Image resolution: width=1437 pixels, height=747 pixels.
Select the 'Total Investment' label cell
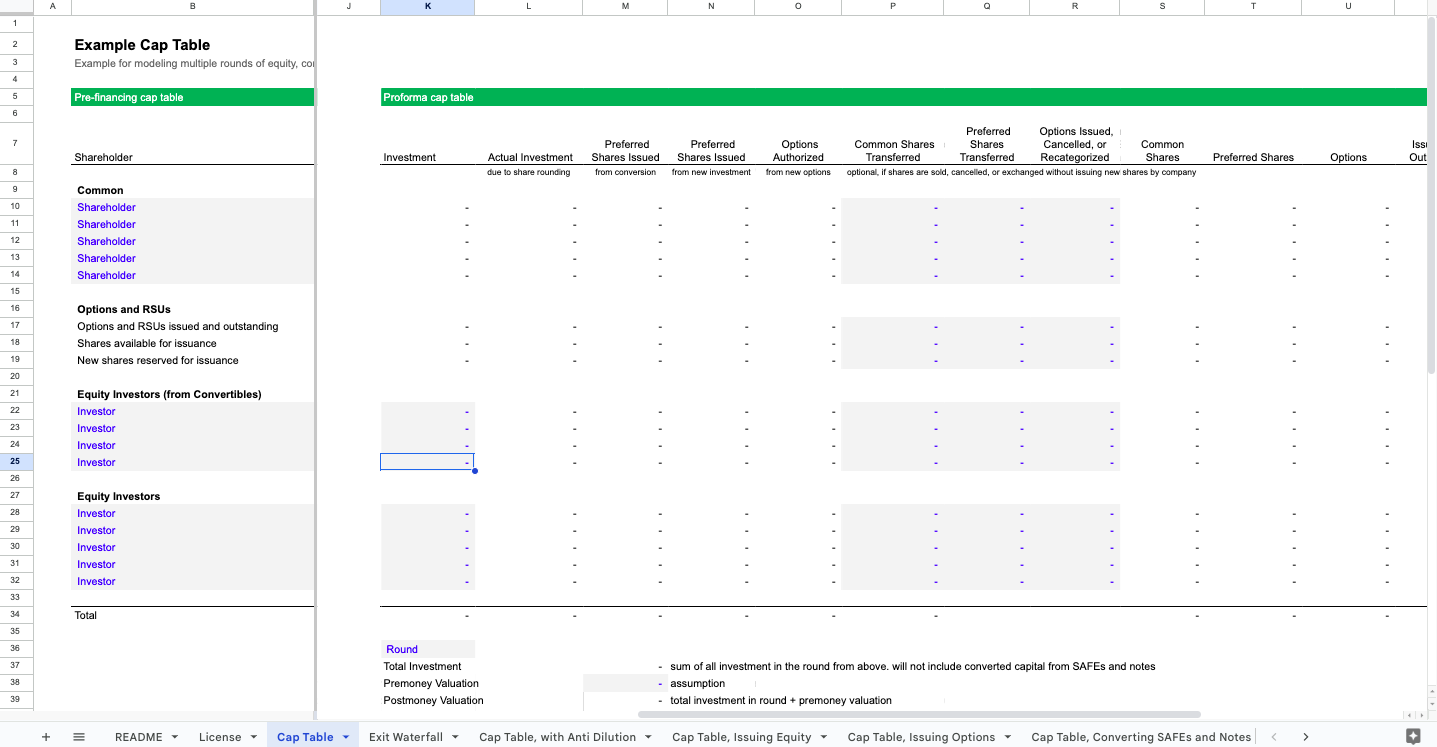[423, 666]
